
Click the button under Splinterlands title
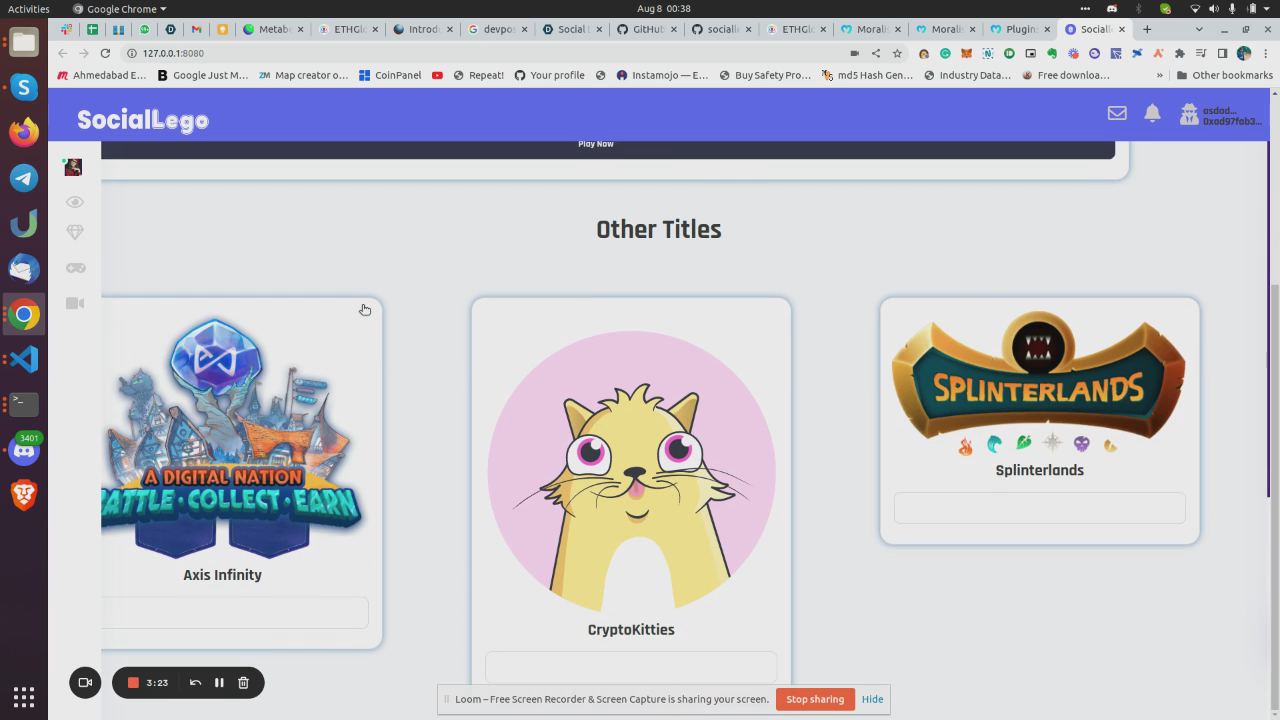[1039, 508]
